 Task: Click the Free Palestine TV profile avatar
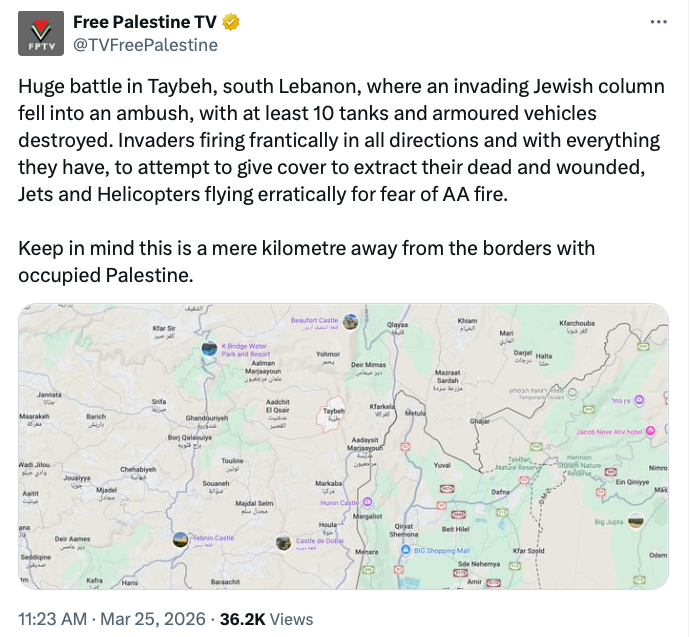(41, 35)
